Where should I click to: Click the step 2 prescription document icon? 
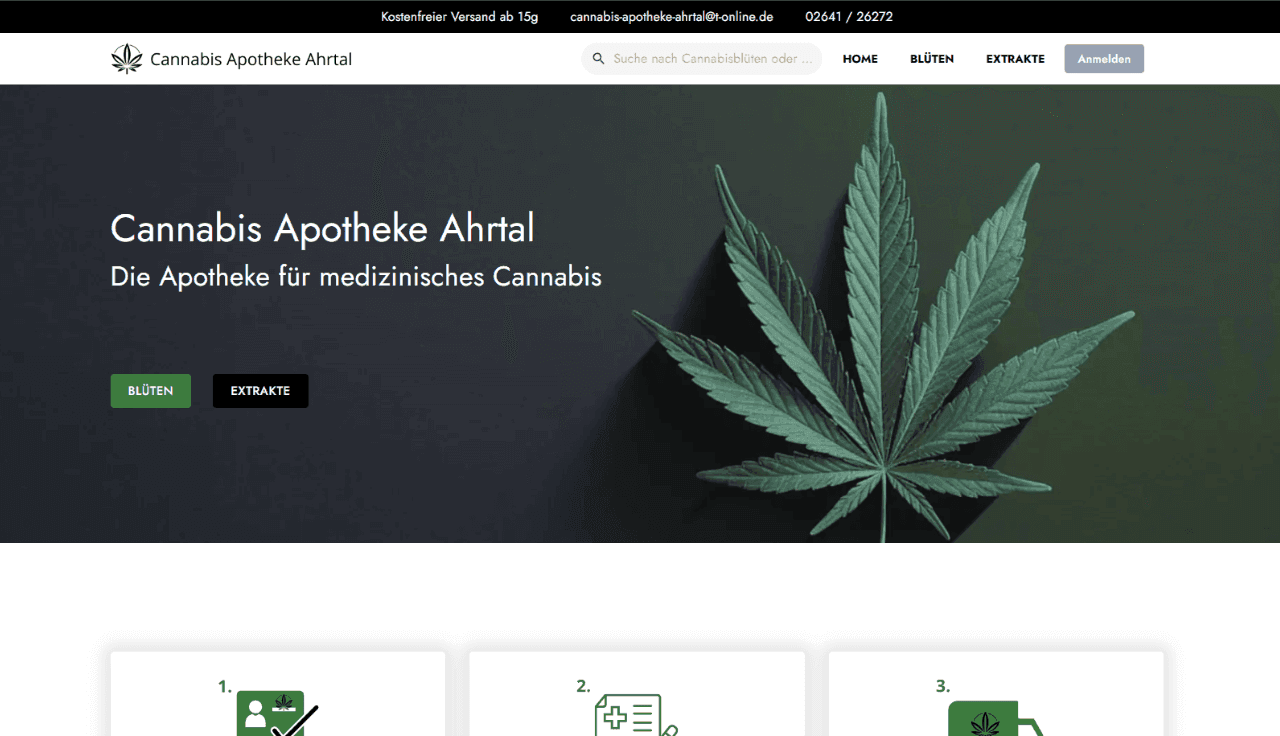(x=637, y=715)
